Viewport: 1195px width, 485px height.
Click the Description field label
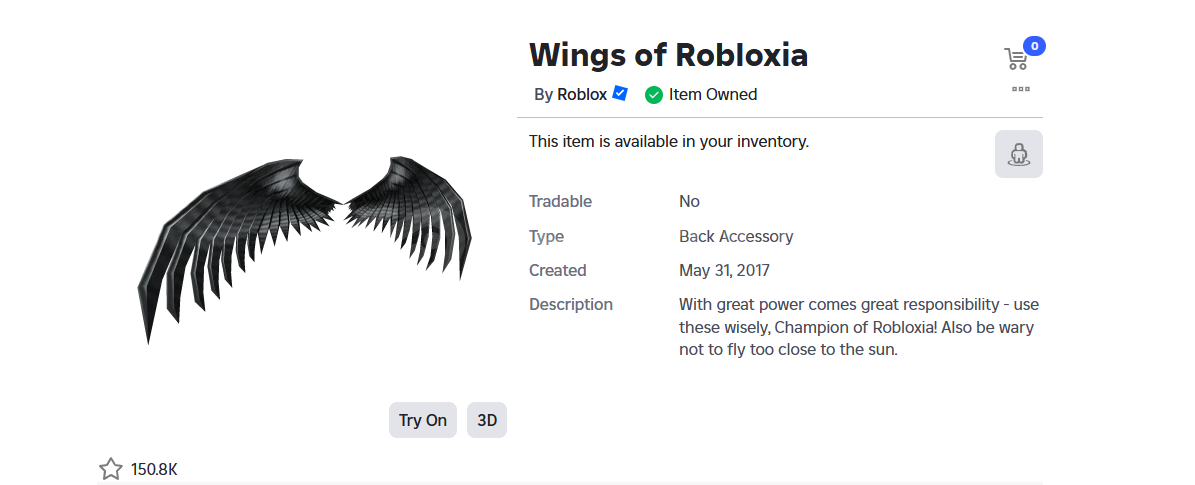pos(571,304)
